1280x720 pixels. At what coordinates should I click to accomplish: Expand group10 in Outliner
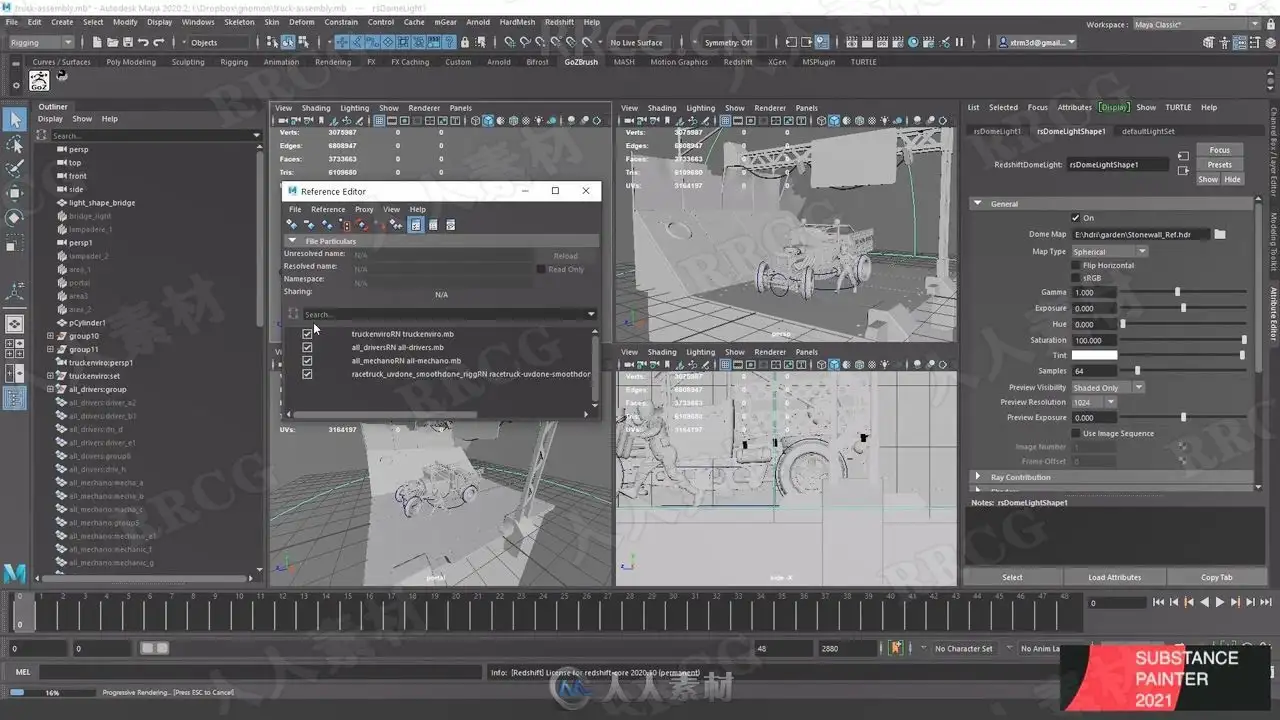pos(50,336)
